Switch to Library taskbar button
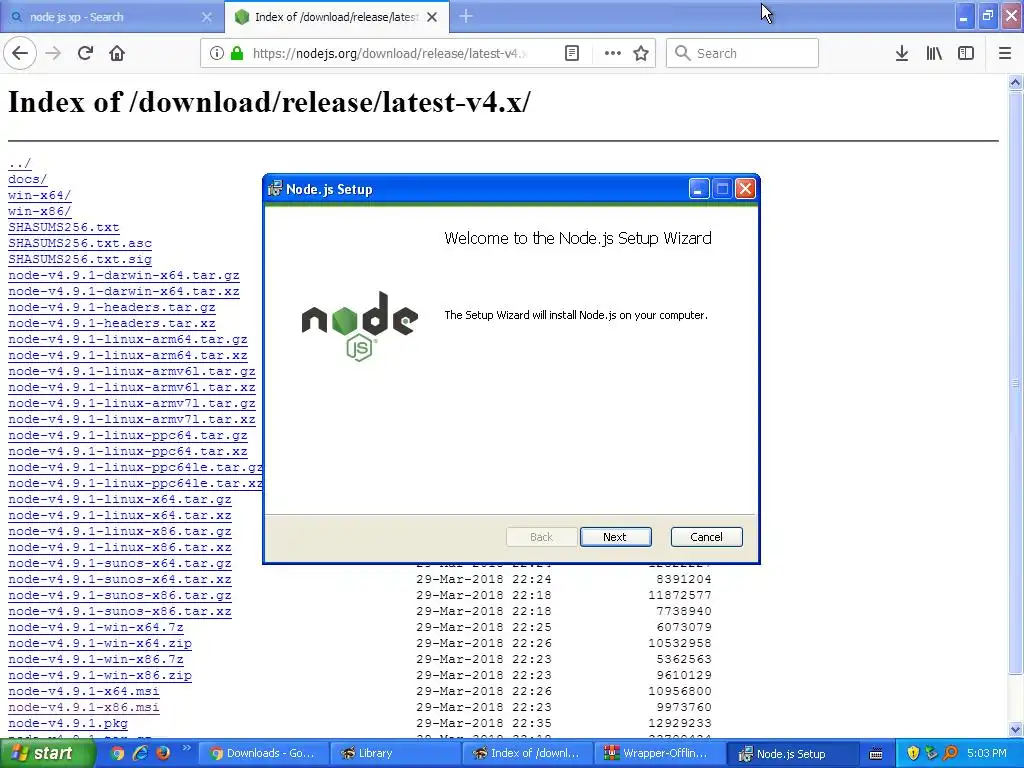Screen dimensions: 1024x768 tap(395, 753)
